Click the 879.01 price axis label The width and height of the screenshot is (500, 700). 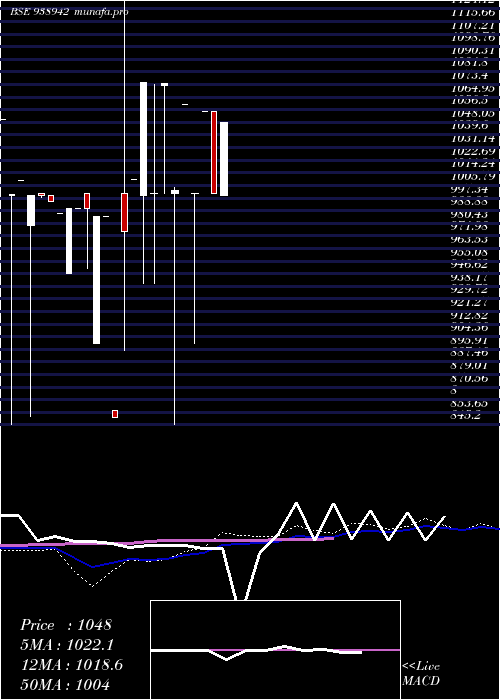(469, 366)
